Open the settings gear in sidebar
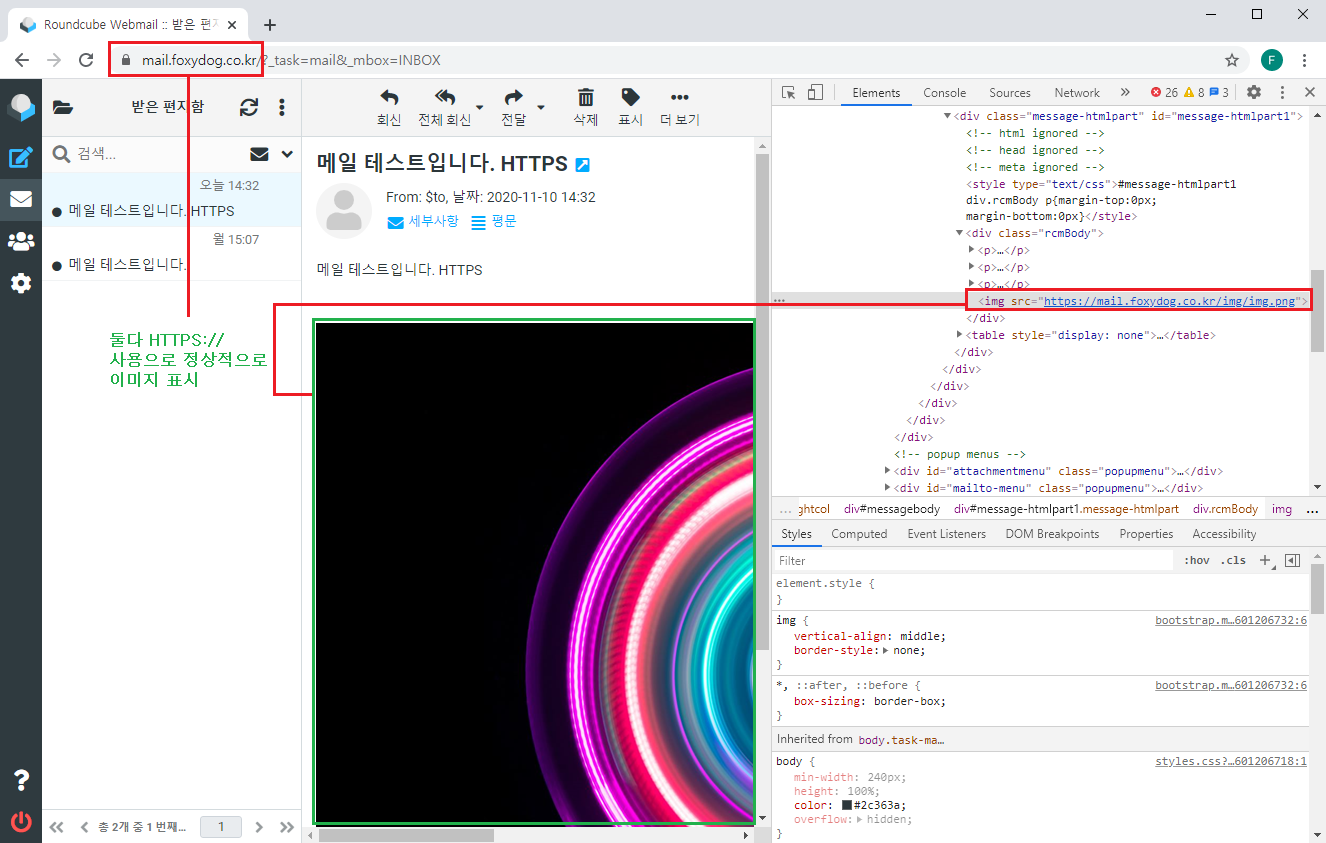Screen dimensions: 1326x843 pos(21,283)
